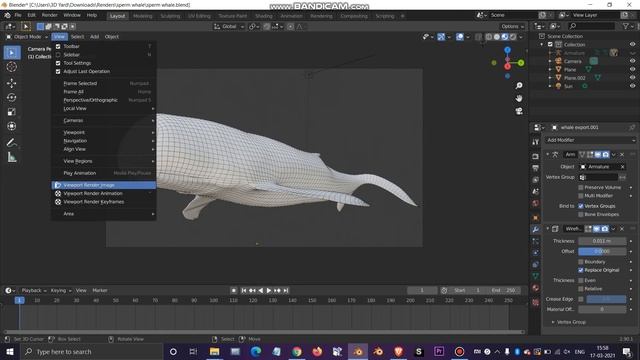Disable Vertex Groups bind checkbox
Screen dimensions: 640x360
pos(581,206)
